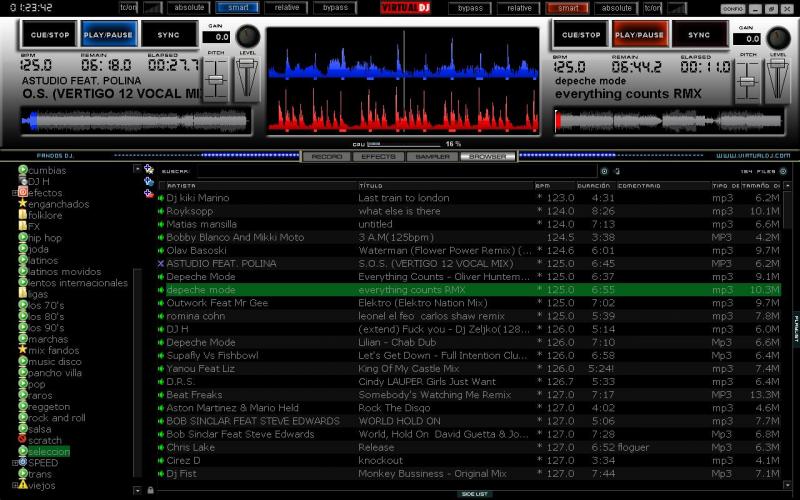Click the left deck CUE/STOP button
Screen dimensions: 800x500
[x=49, y=35]
